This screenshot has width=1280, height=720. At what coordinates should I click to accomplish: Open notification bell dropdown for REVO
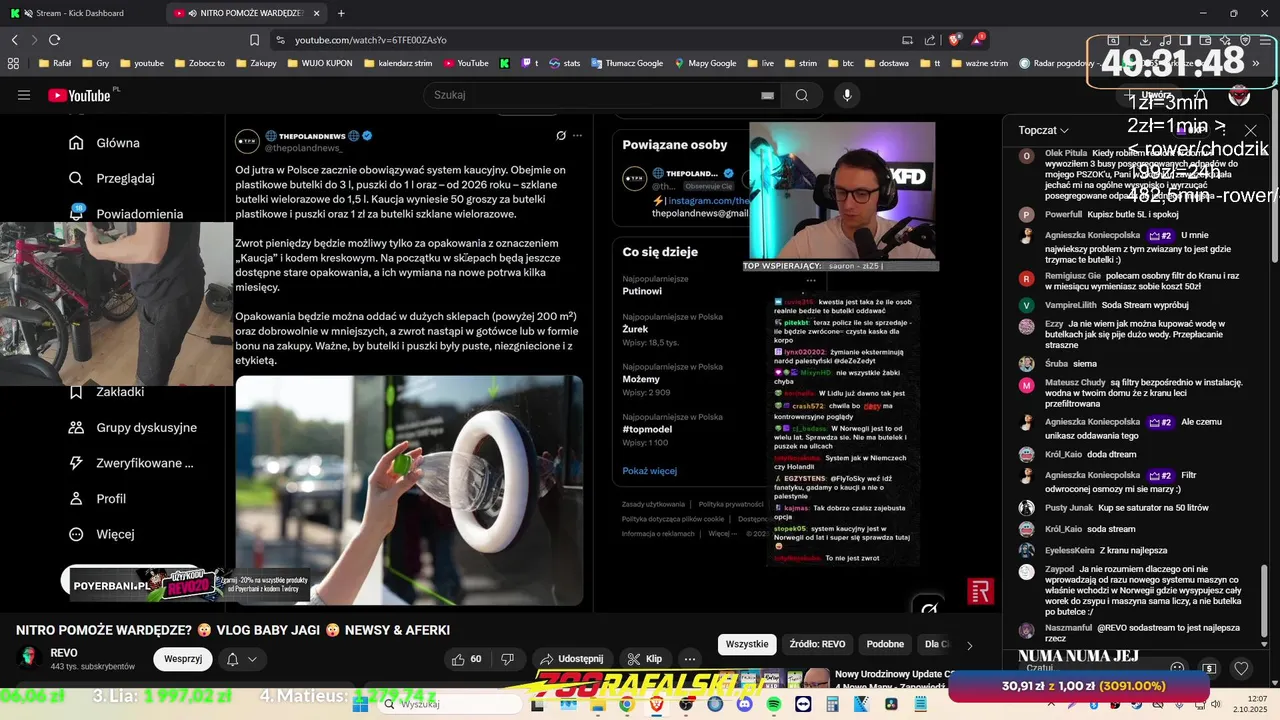(x=241, y=659)
